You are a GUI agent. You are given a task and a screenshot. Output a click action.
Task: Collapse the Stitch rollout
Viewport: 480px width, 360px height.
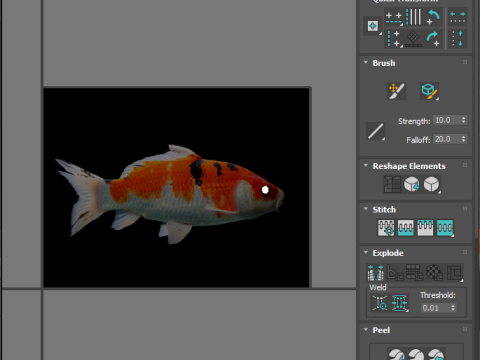coord(366,209)
